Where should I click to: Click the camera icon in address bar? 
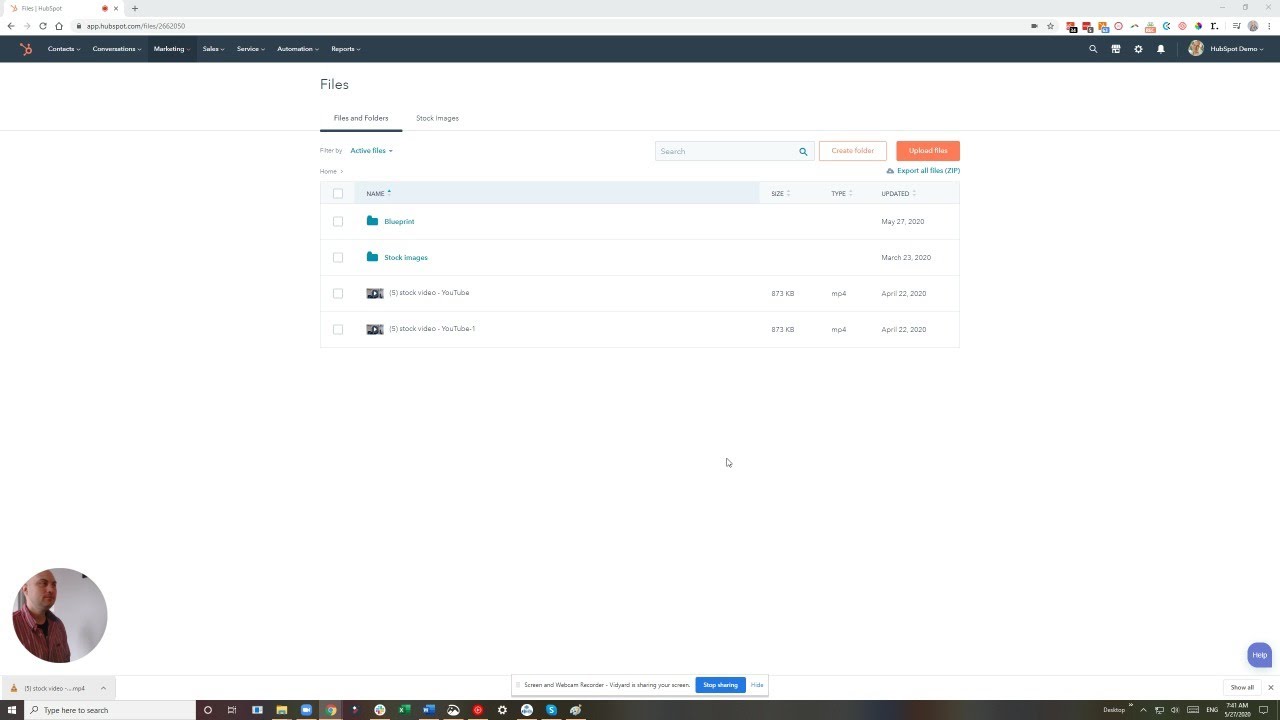[1034, 26]
